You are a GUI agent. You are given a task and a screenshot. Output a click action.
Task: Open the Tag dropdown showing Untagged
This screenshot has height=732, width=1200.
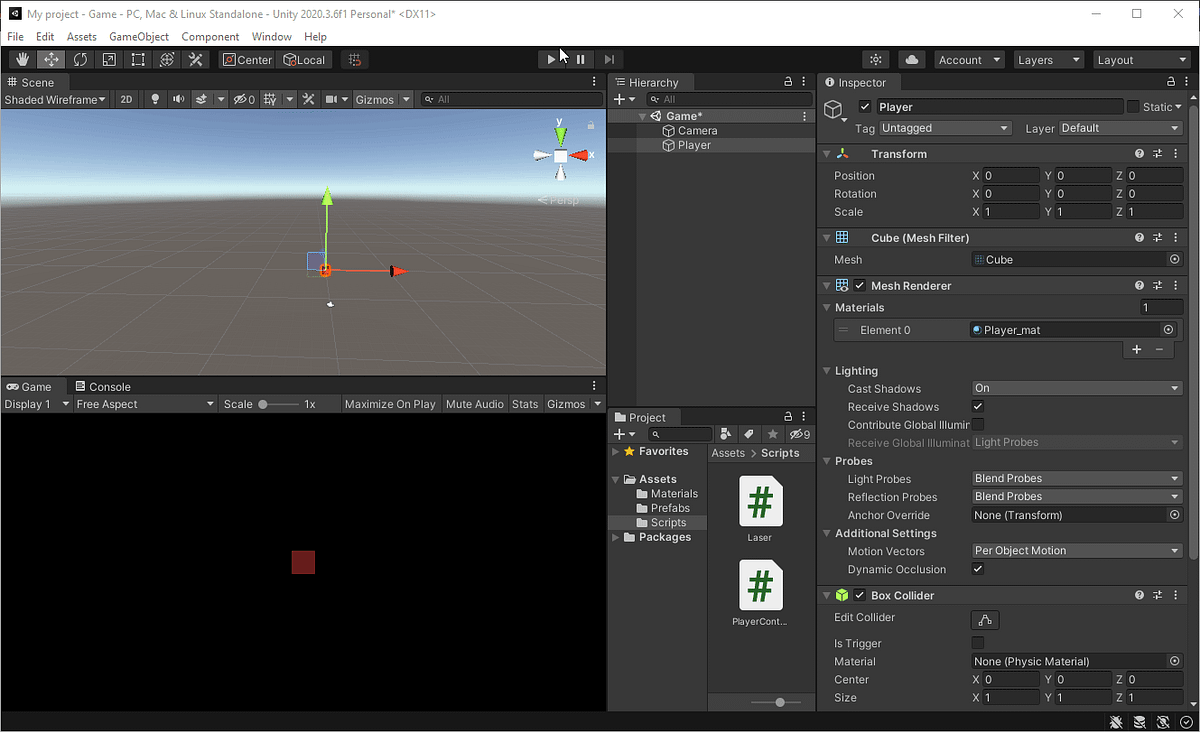(944, 128)
